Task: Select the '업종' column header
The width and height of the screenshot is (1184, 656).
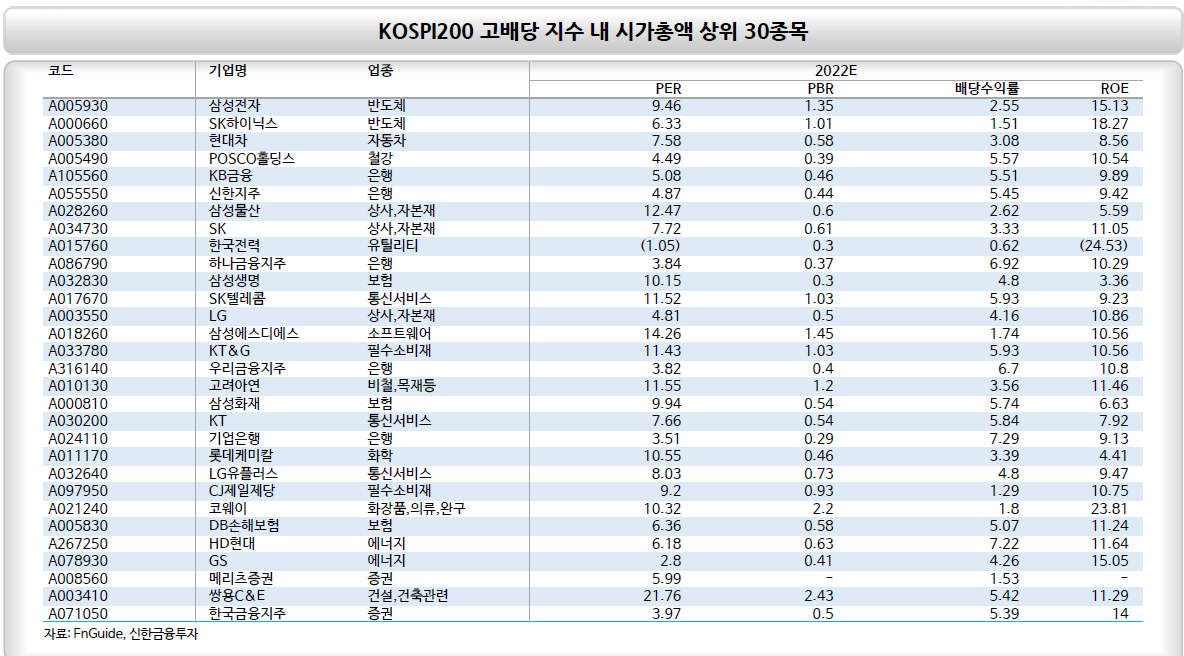Action: point(380,70)
